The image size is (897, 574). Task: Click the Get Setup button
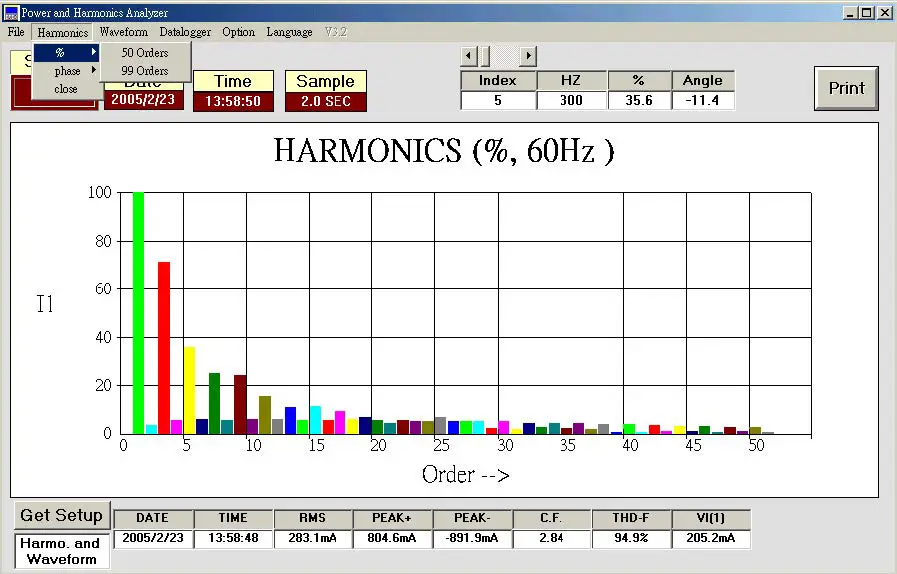coord(61,515)
